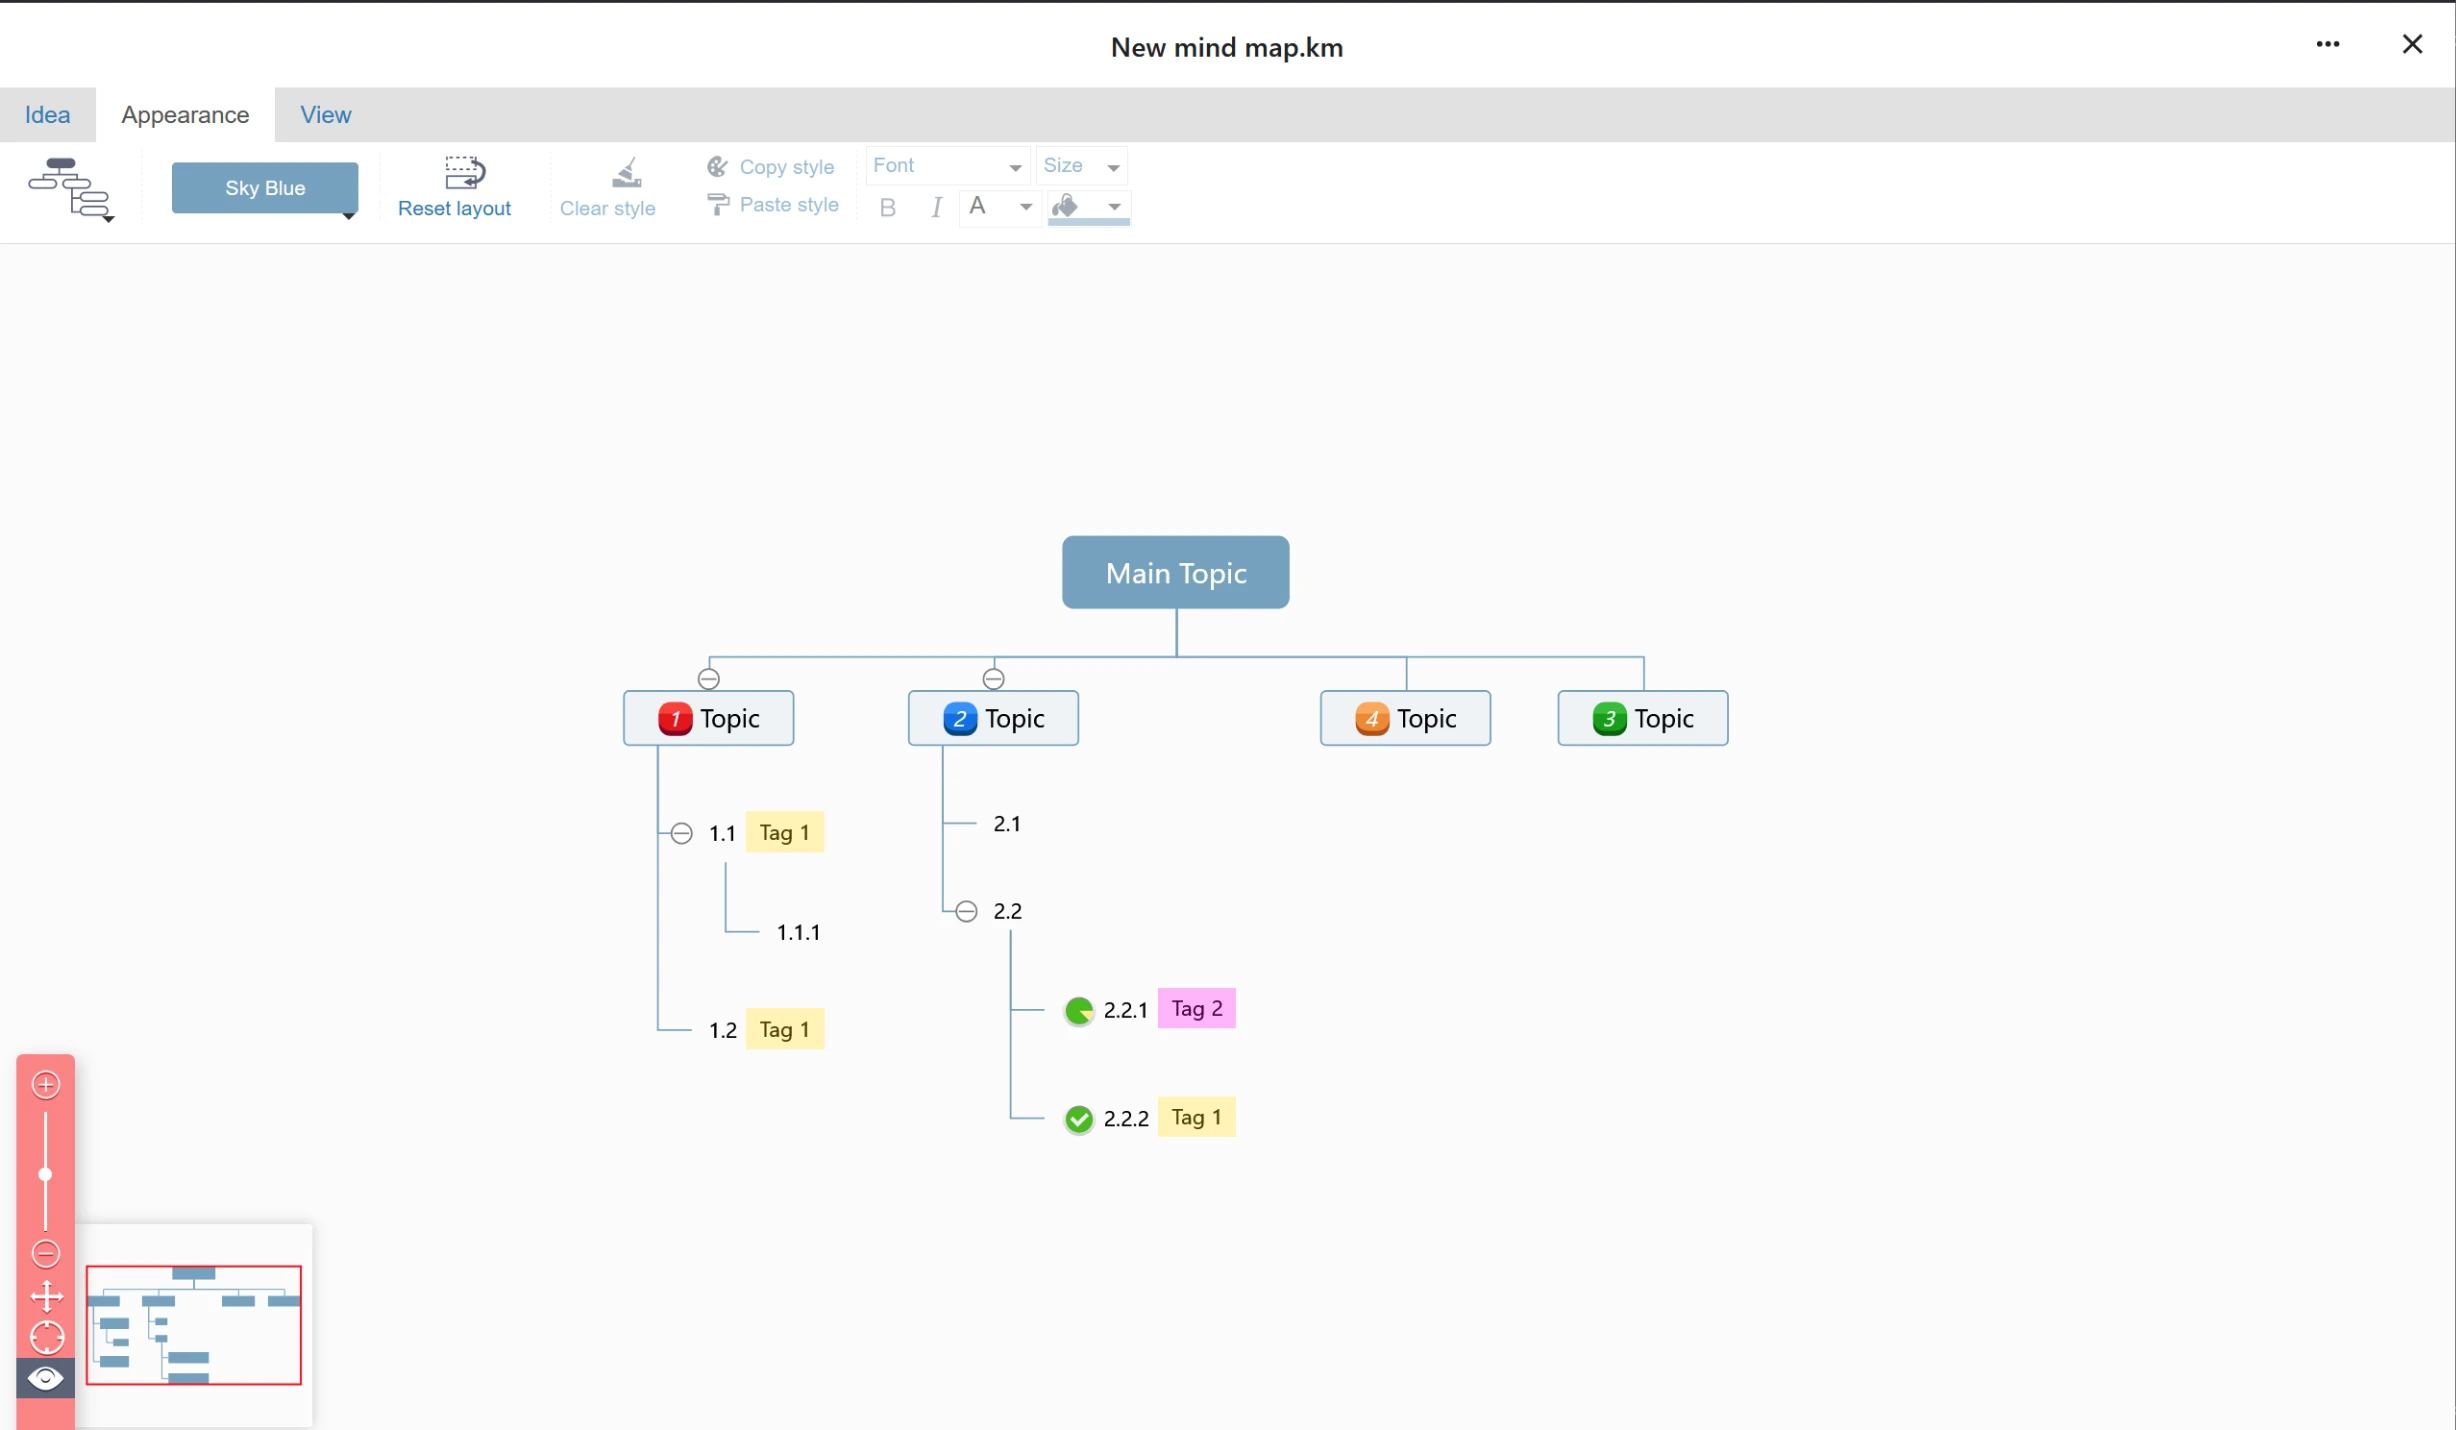
Task: Open the more options ellipsis menu
Action: (2328, 44)
